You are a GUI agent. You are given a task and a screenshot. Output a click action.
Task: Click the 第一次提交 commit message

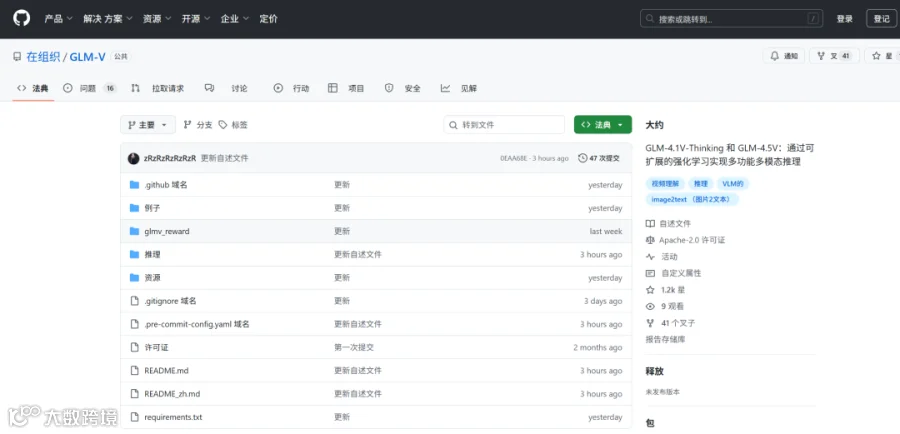(354, 347)
